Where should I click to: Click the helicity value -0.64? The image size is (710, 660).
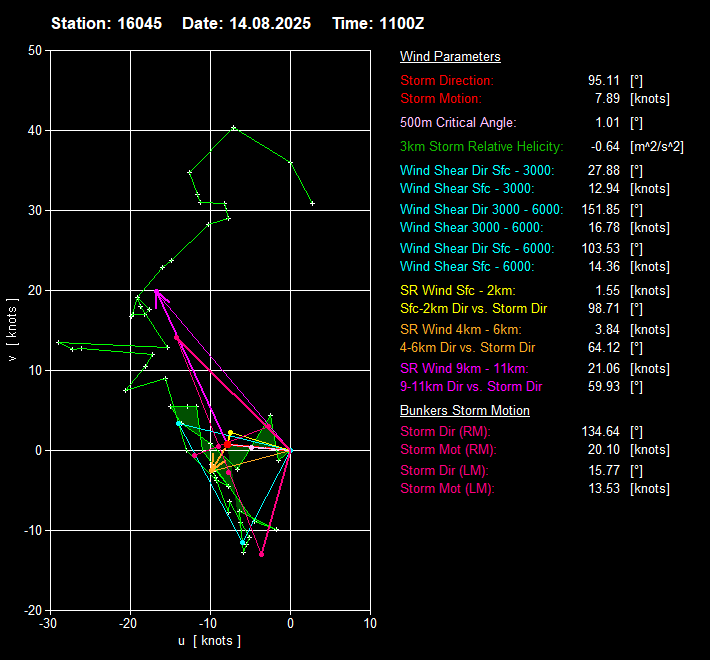click(605, 147)
